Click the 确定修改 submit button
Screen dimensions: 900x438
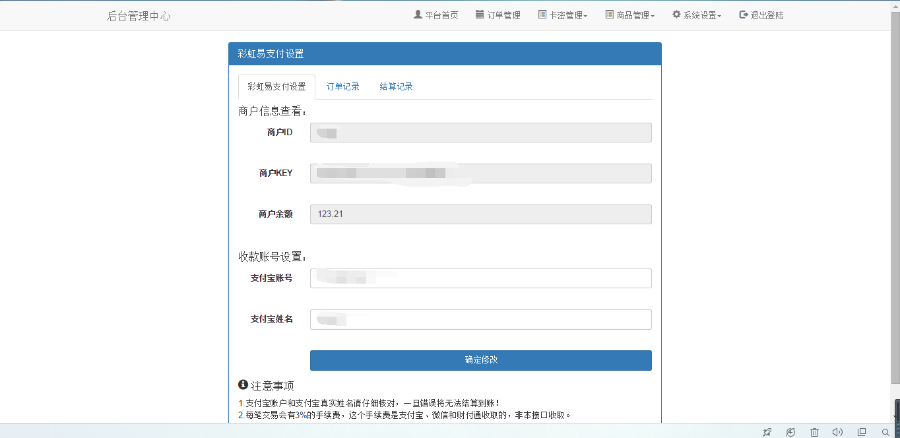coord(481,360)
